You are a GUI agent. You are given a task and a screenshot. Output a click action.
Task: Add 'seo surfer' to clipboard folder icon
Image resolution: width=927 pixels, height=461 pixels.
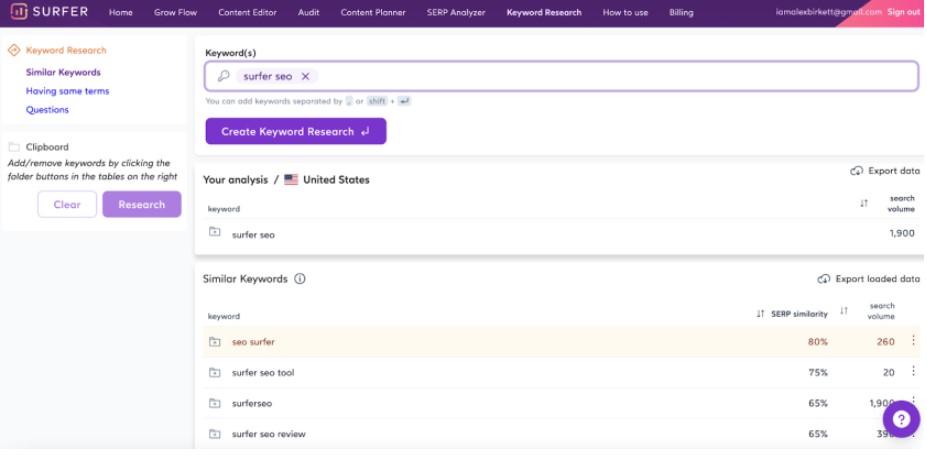click(215, 342)
